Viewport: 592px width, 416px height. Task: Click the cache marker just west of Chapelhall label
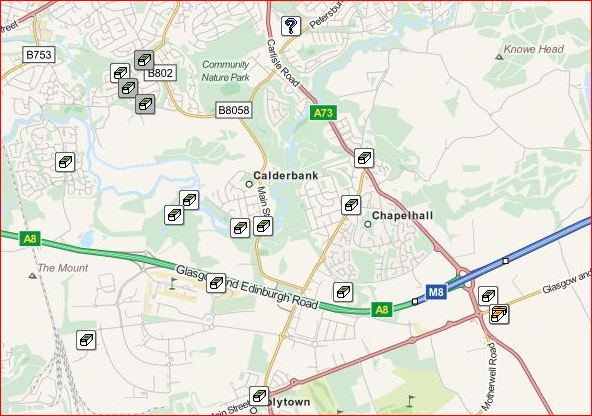351,205
